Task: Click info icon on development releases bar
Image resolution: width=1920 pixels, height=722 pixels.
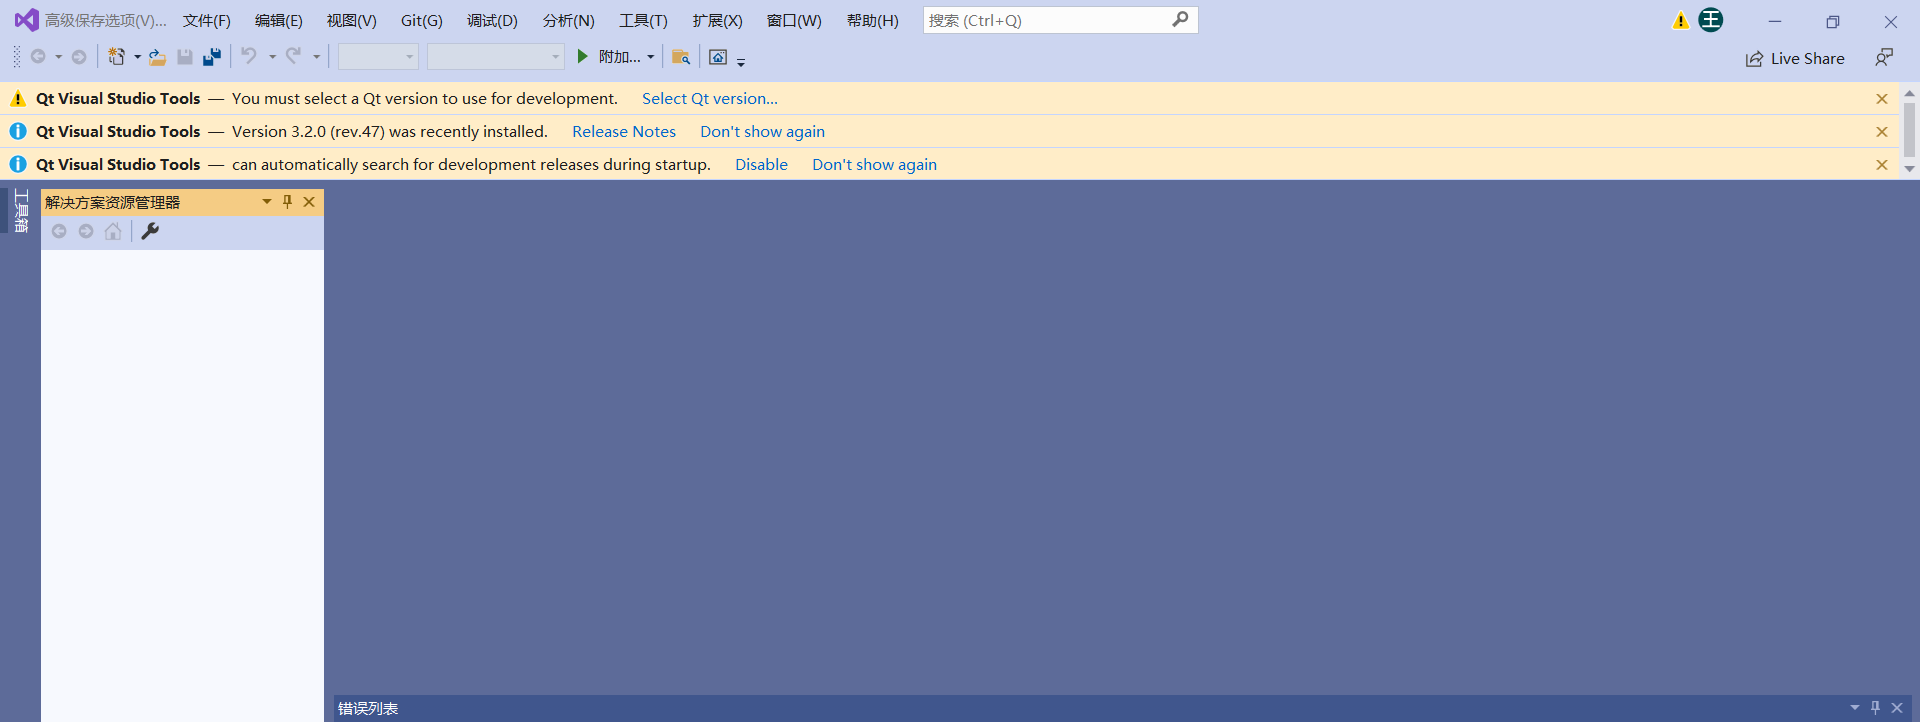Action: [18, 164]
